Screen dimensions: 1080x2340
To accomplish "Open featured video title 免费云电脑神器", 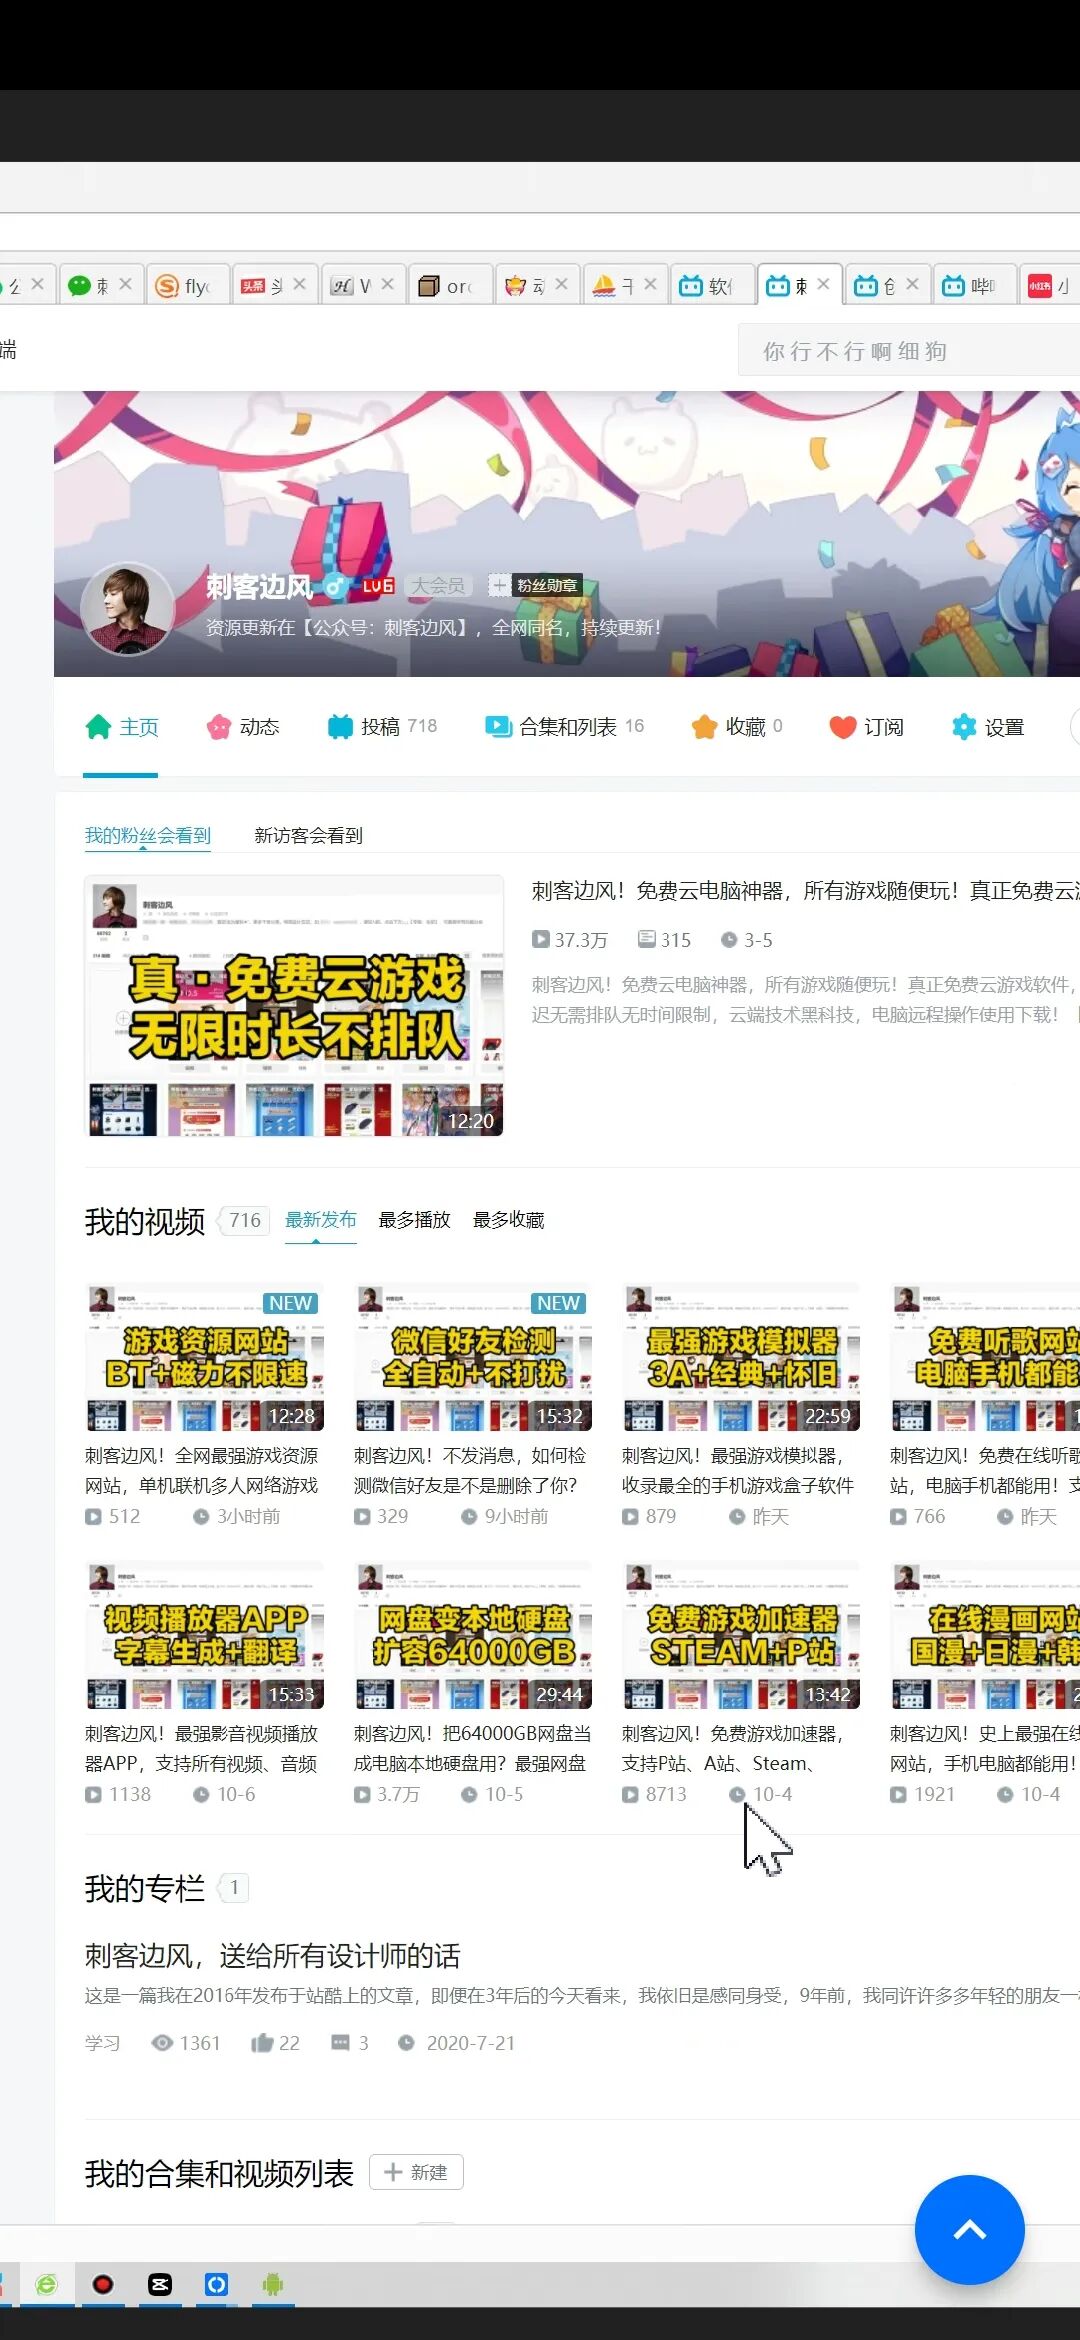I will 805,891.
